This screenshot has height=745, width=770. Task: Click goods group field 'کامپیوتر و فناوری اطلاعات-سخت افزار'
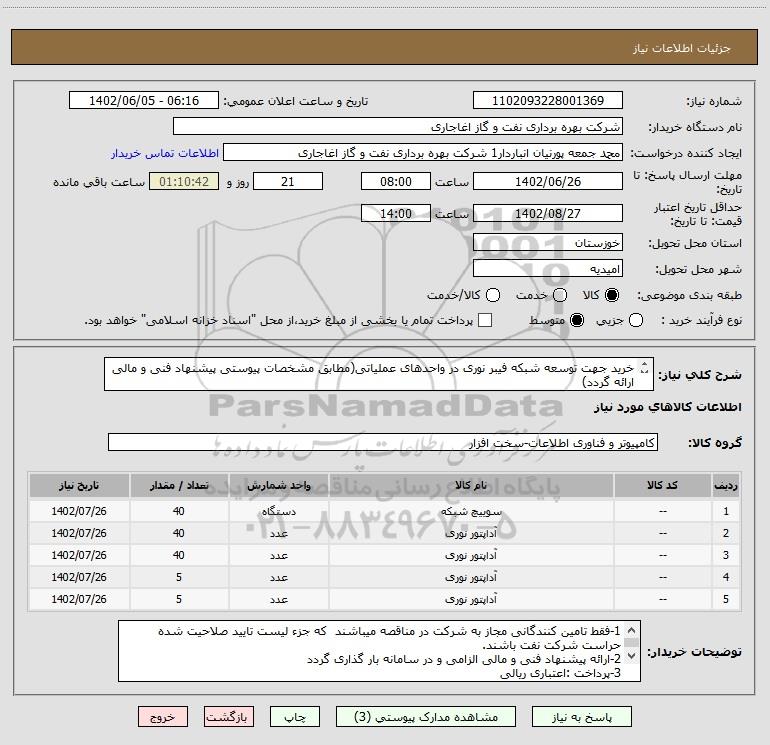(383, 442)
